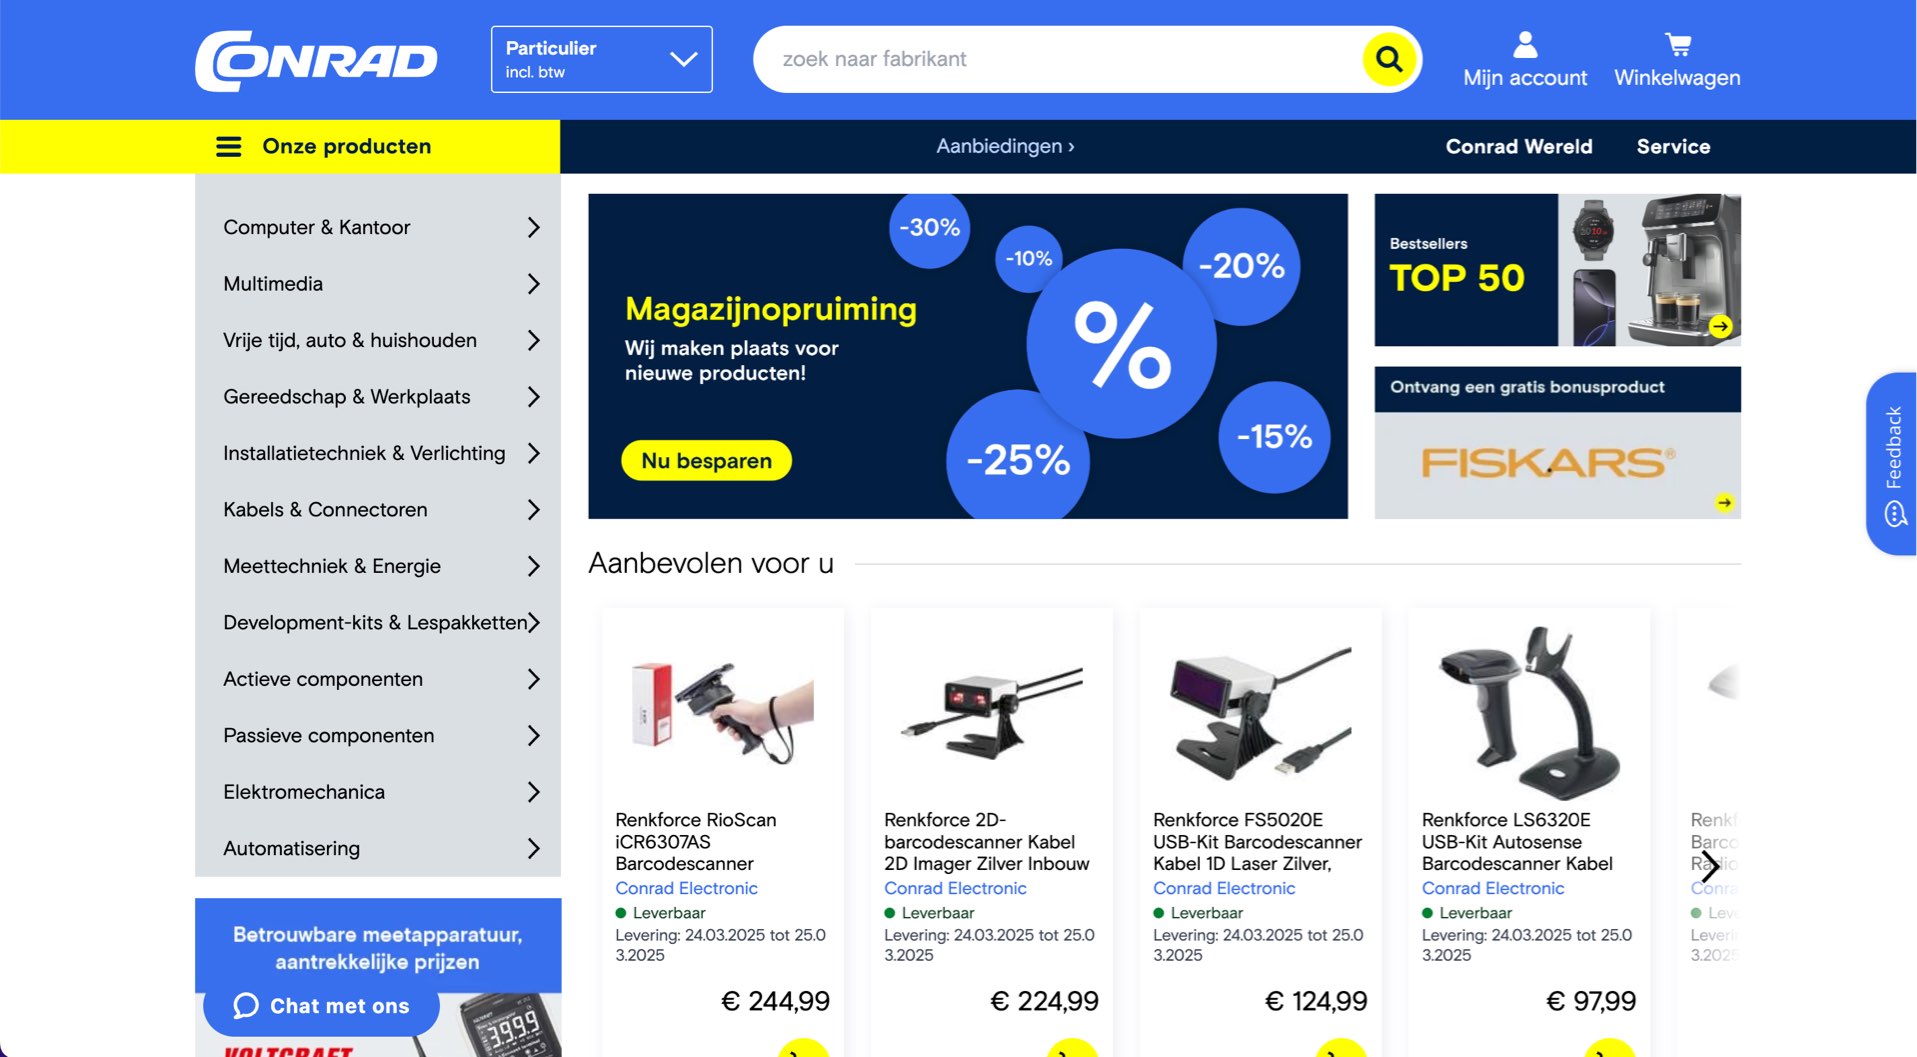Open the Particulier incl. btw dropdown
The image size is (1917, 1057).
tap(601, 59)
